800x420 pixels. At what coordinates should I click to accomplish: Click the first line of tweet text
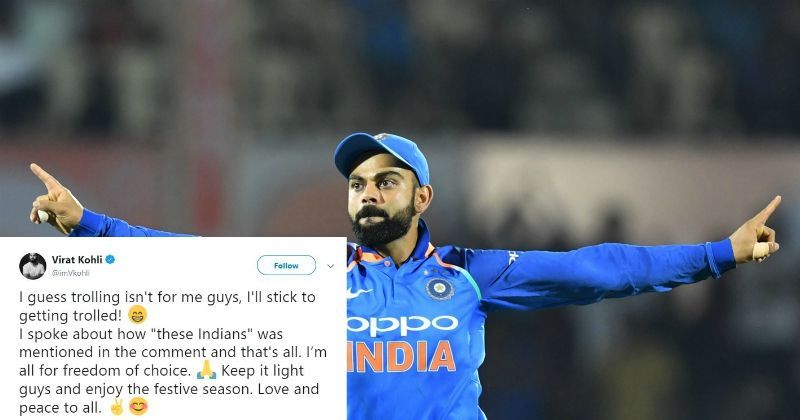[x=167, y=298]
